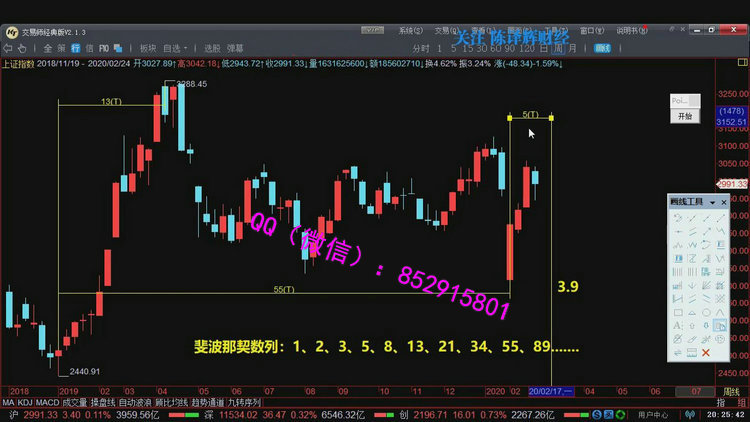Click the 开始 button

683,116
